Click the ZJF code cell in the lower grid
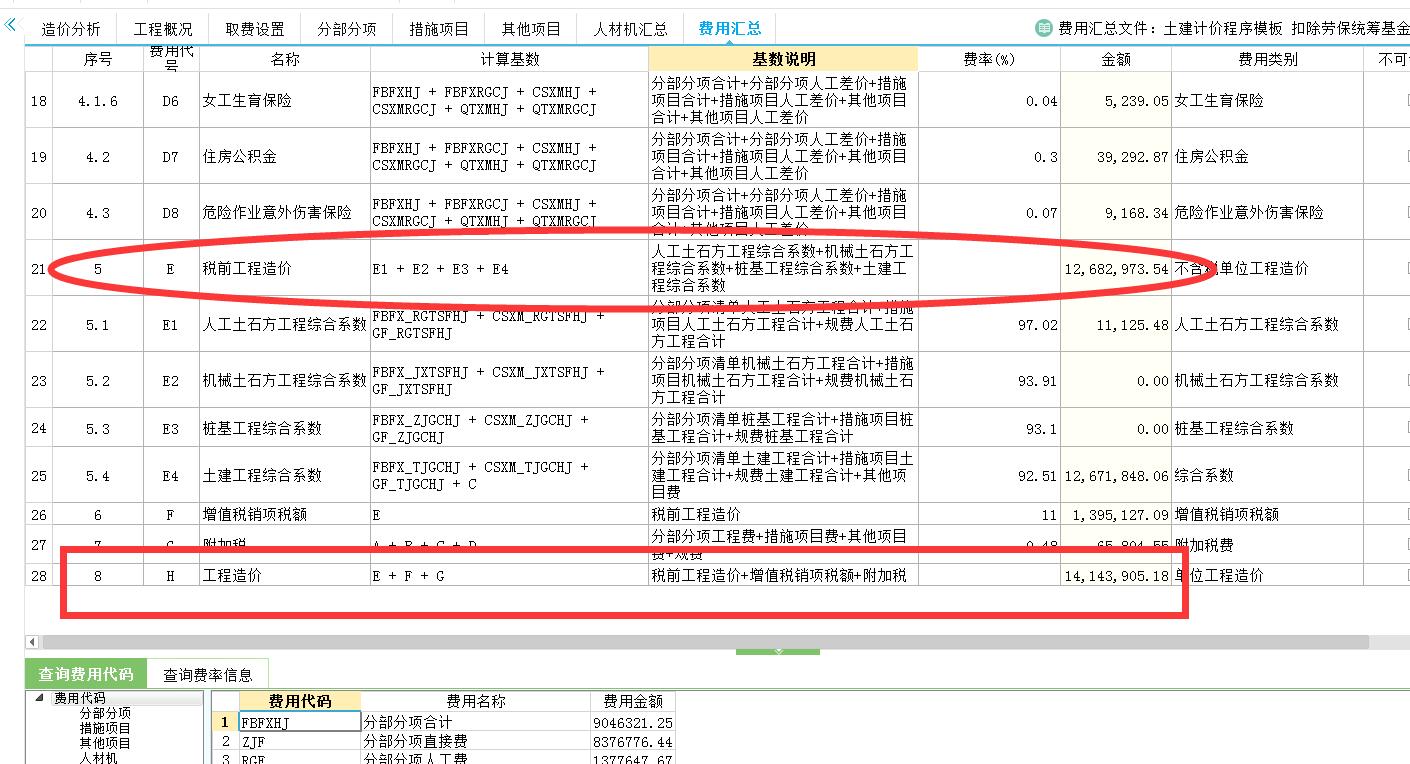Screen dimensions: 1410x764 (299, 741)
